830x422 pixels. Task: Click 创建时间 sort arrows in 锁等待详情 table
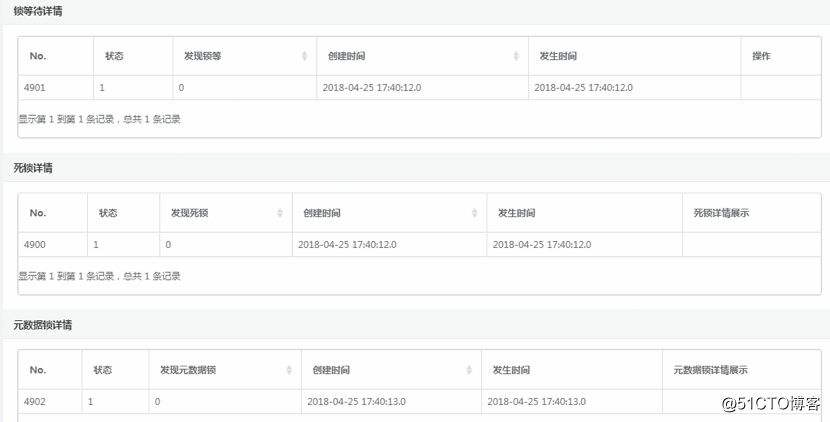(x=516, y=56)
